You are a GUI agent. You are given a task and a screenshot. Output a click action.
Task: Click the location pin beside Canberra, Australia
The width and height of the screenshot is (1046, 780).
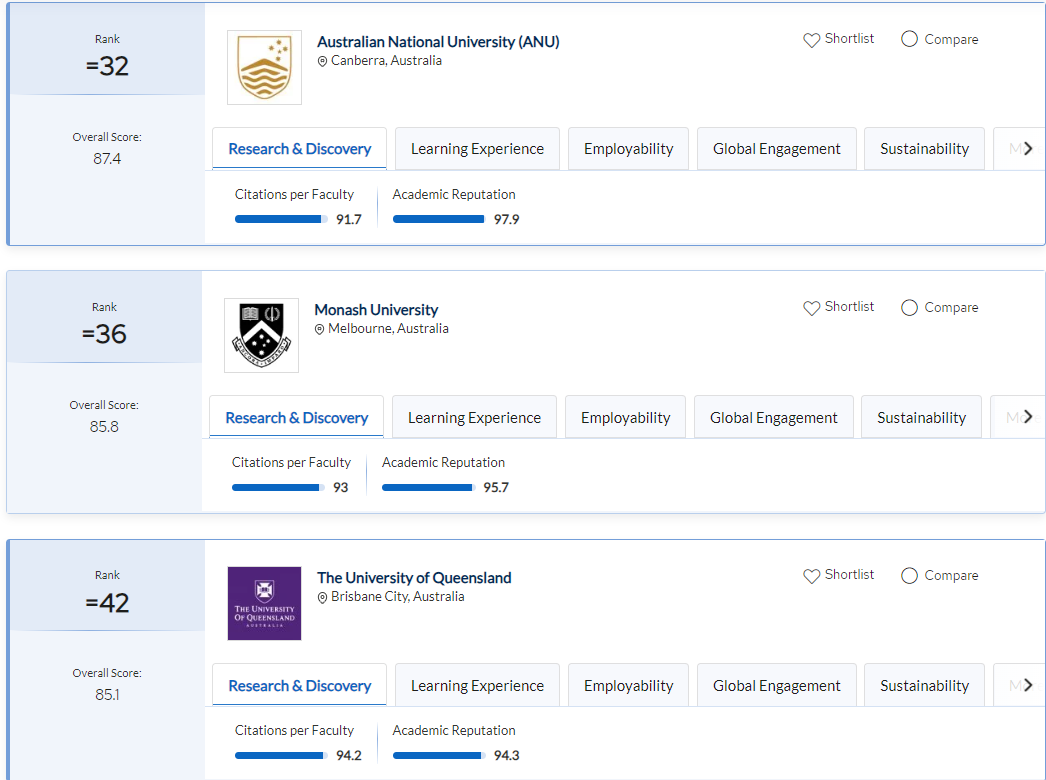[323, 61]
